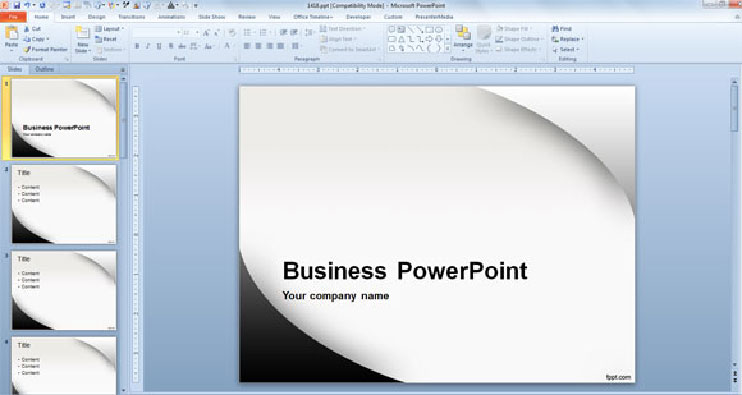Click the Save icon in quick access toolbar

coord(17,5)
